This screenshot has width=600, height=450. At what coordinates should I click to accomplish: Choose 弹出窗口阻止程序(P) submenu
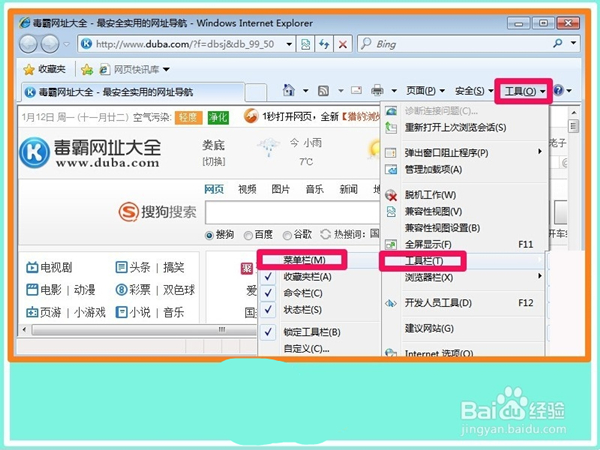(x=464, y=153)
